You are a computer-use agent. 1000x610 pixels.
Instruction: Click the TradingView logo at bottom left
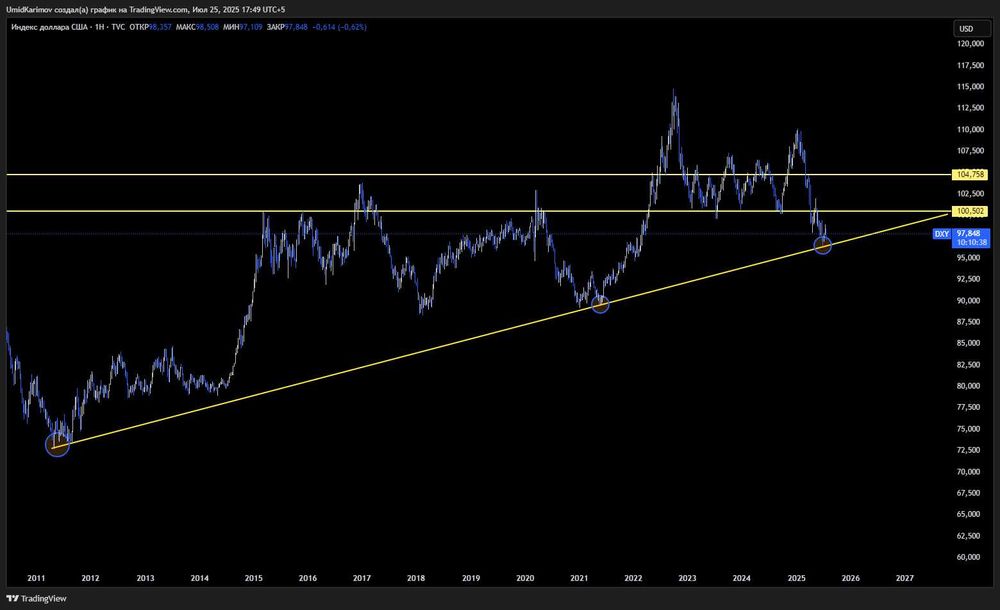36,599
